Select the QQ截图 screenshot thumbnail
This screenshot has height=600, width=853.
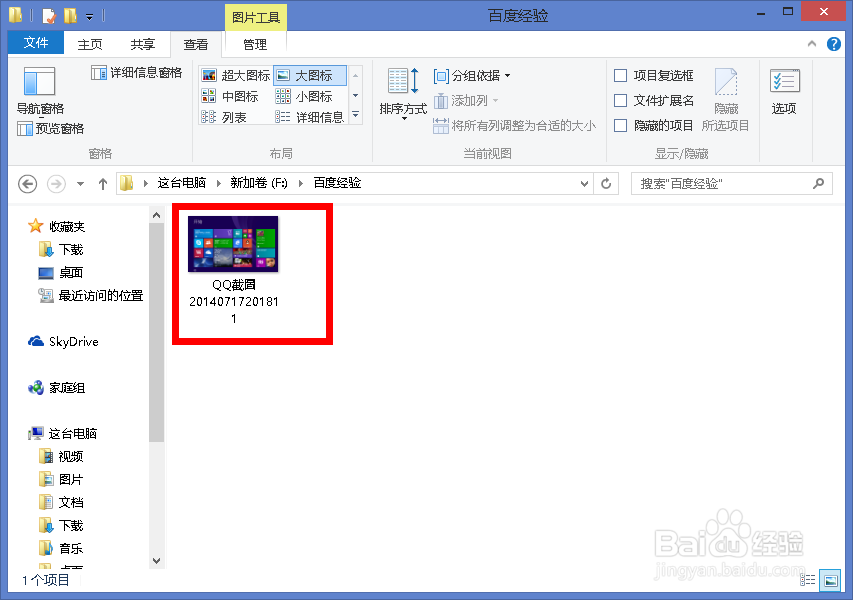pyautogui.click(x=233, y=243)
